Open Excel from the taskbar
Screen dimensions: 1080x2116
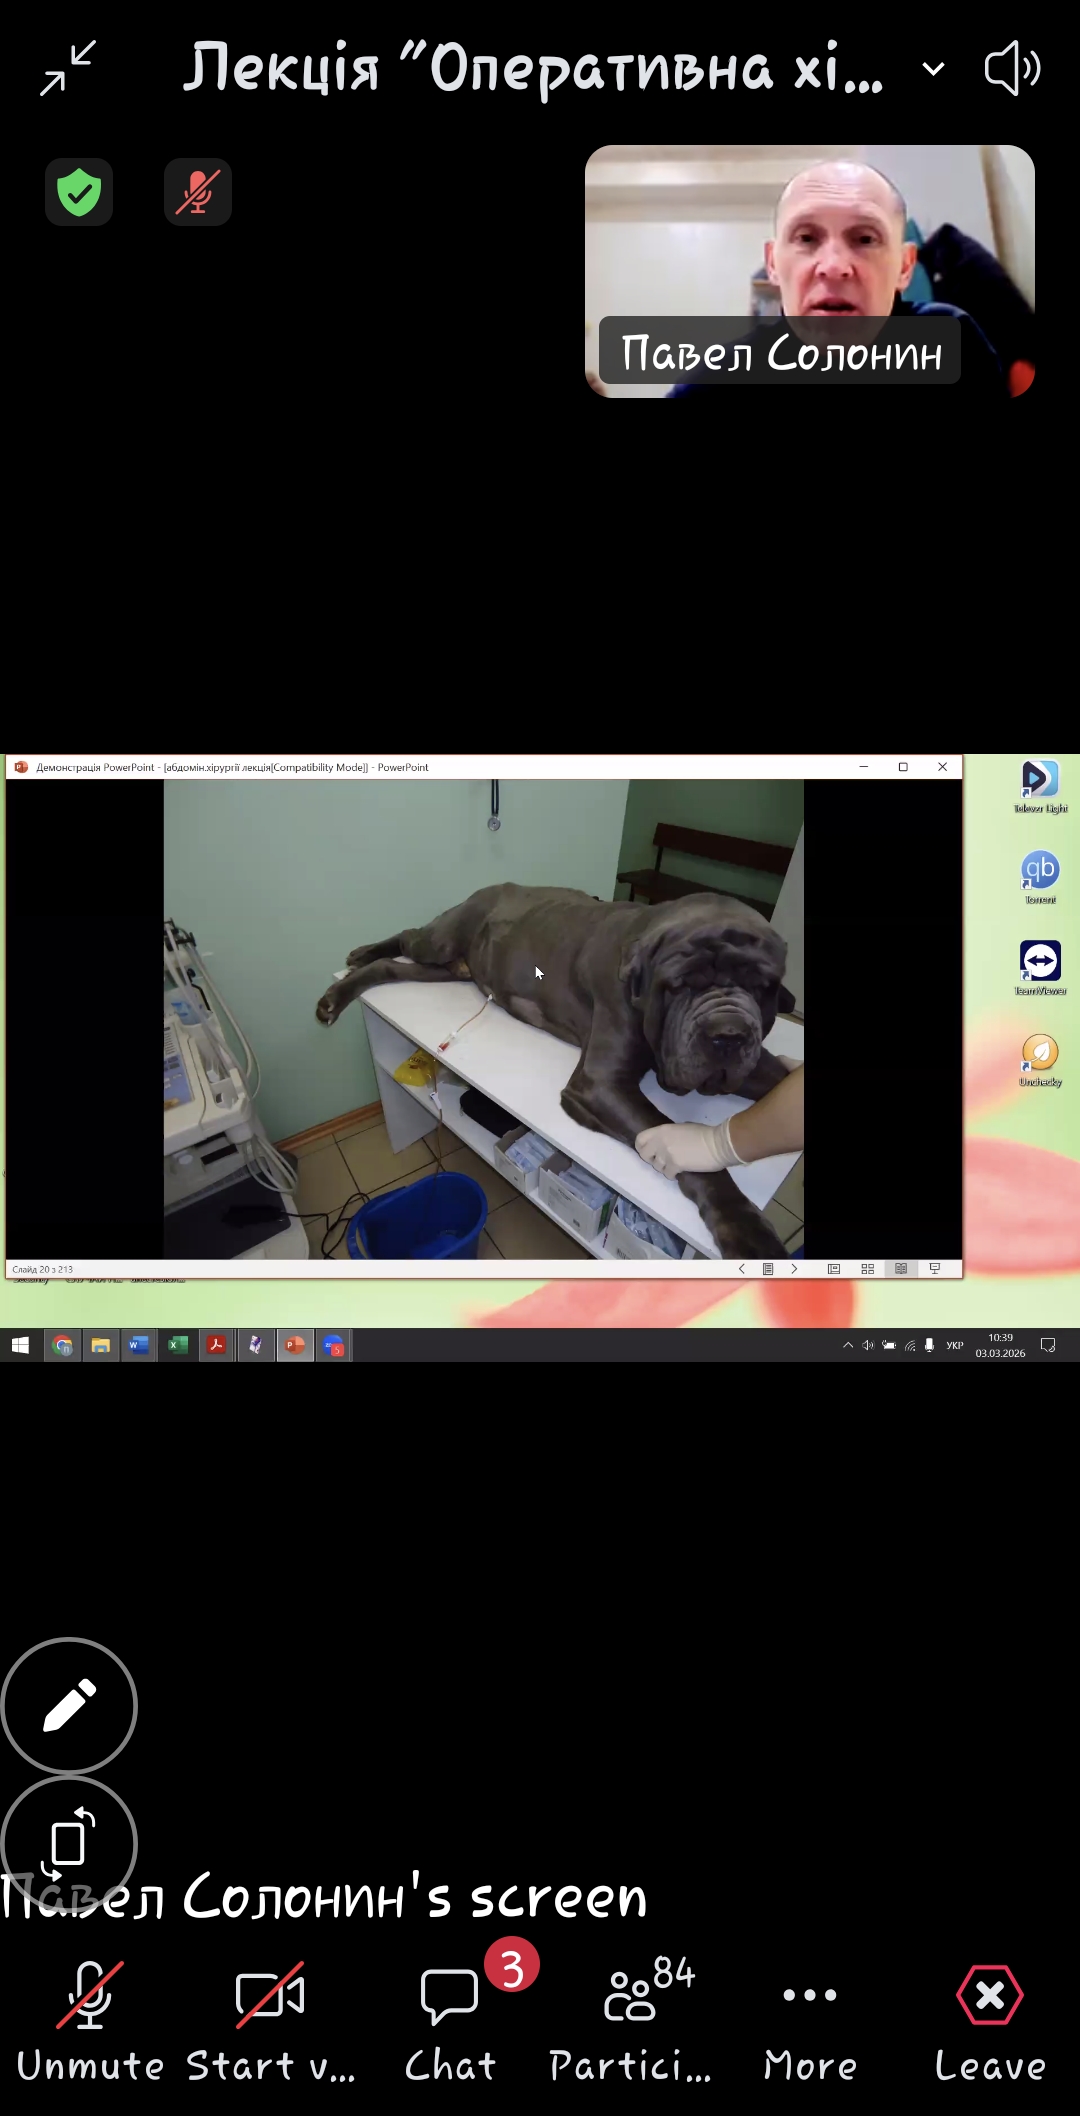coord(177,1346)
